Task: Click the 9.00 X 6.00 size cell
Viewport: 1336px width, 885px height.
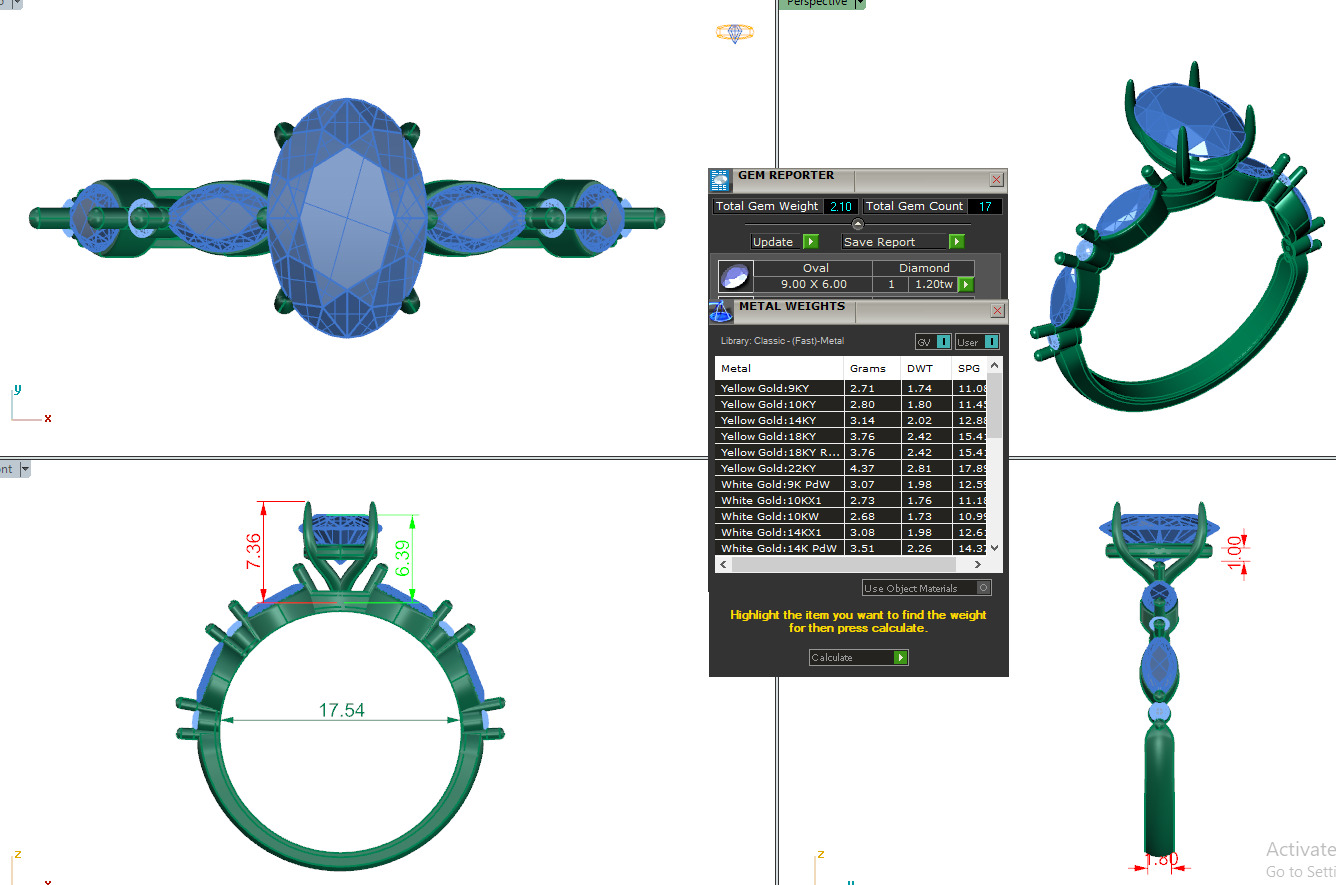Action: pyautogui.click(x=813, y=284)
